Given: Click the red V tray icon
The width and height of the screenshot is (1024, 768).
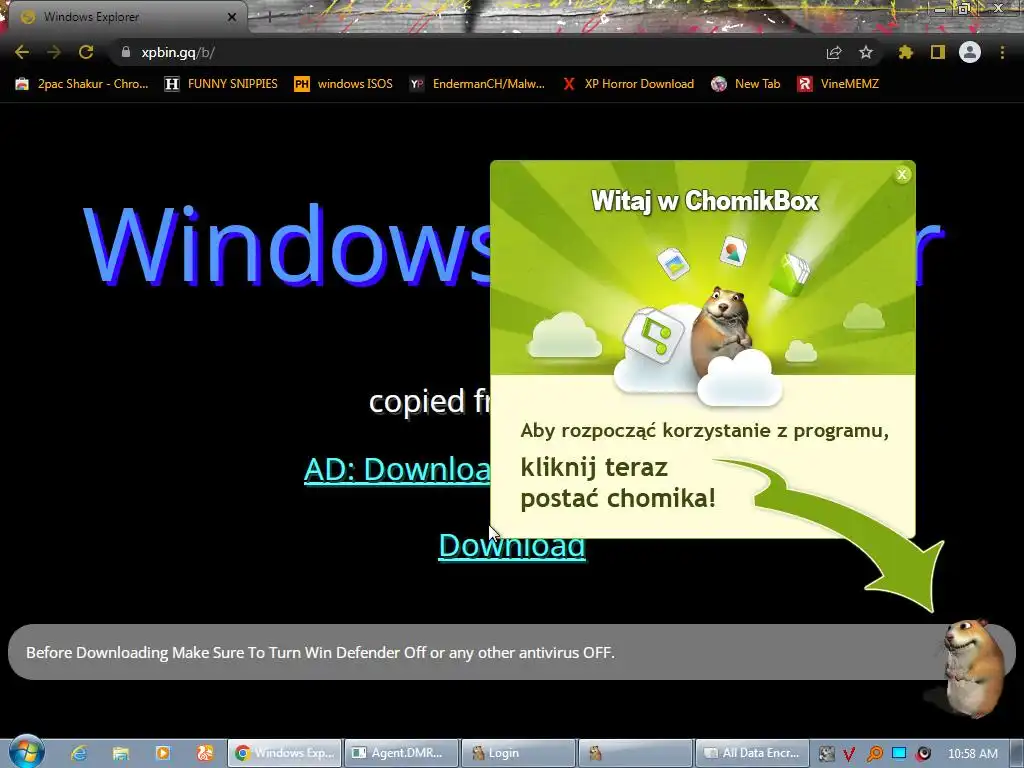Looking at the screenshot, I should 849,754.
